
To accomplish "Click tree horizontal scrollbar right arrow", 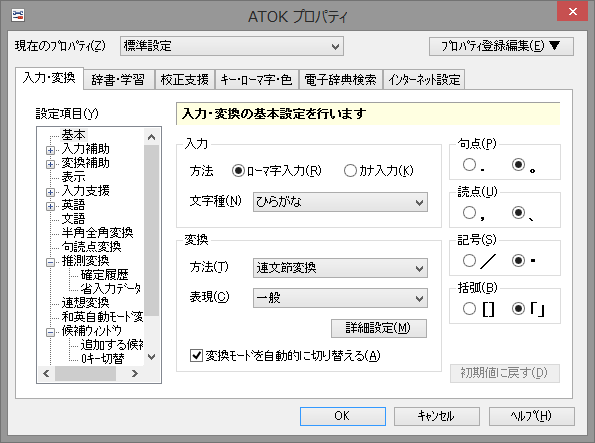I will (x=135, y=374).
